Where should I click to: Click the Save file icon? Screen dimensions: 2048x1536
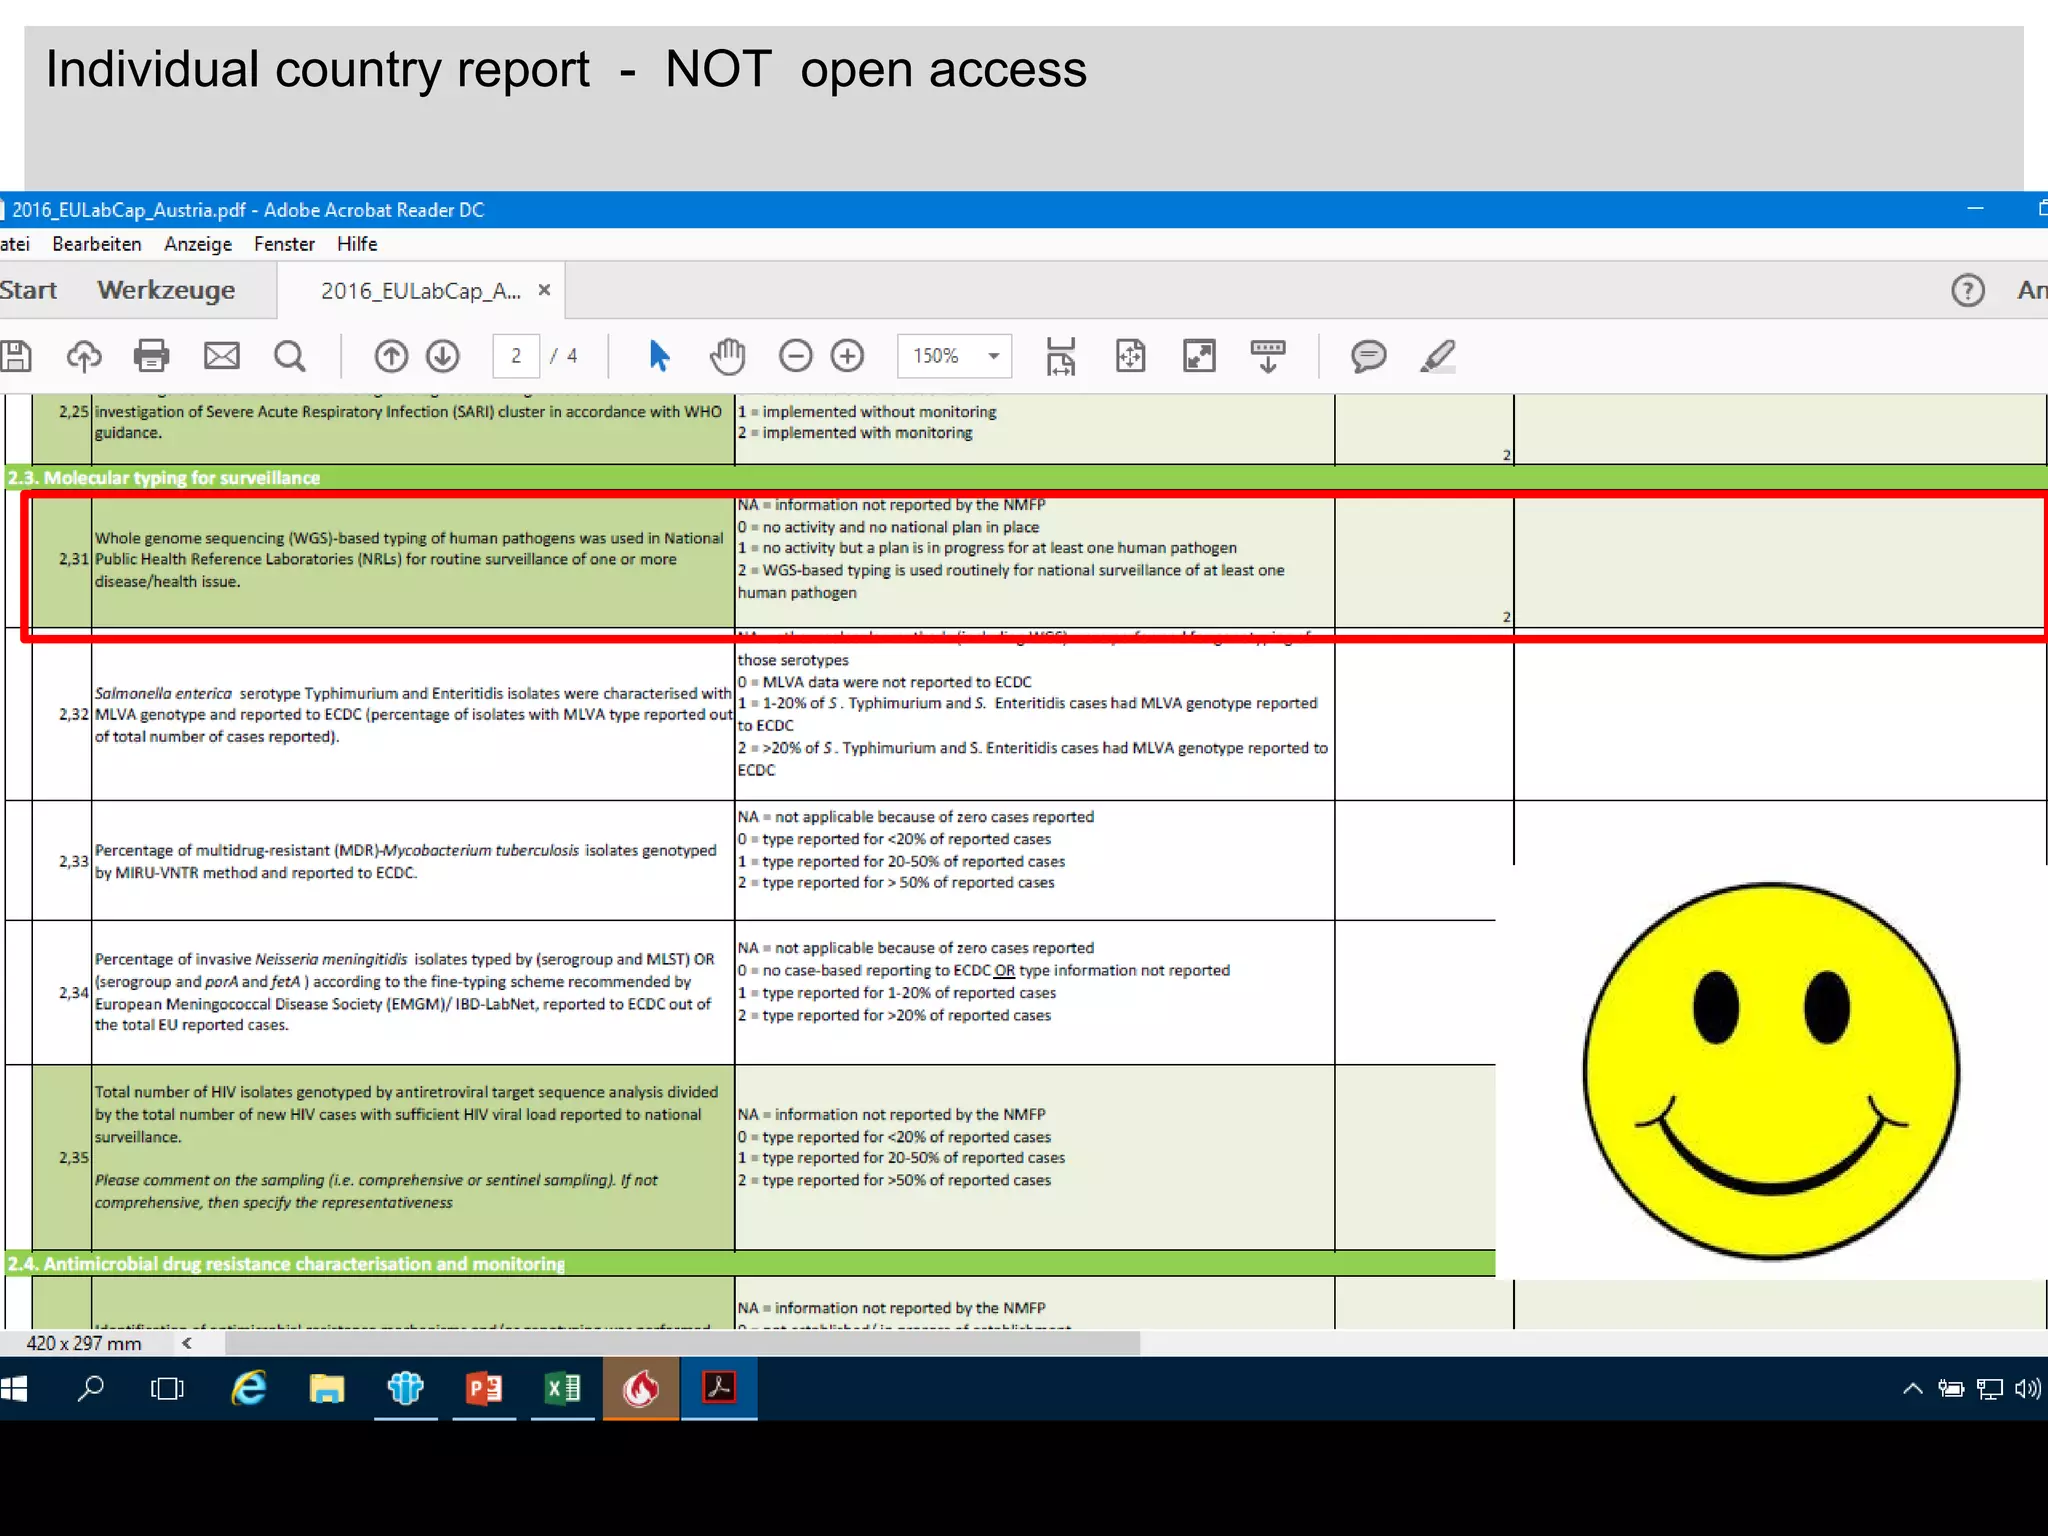click(16, 356)
